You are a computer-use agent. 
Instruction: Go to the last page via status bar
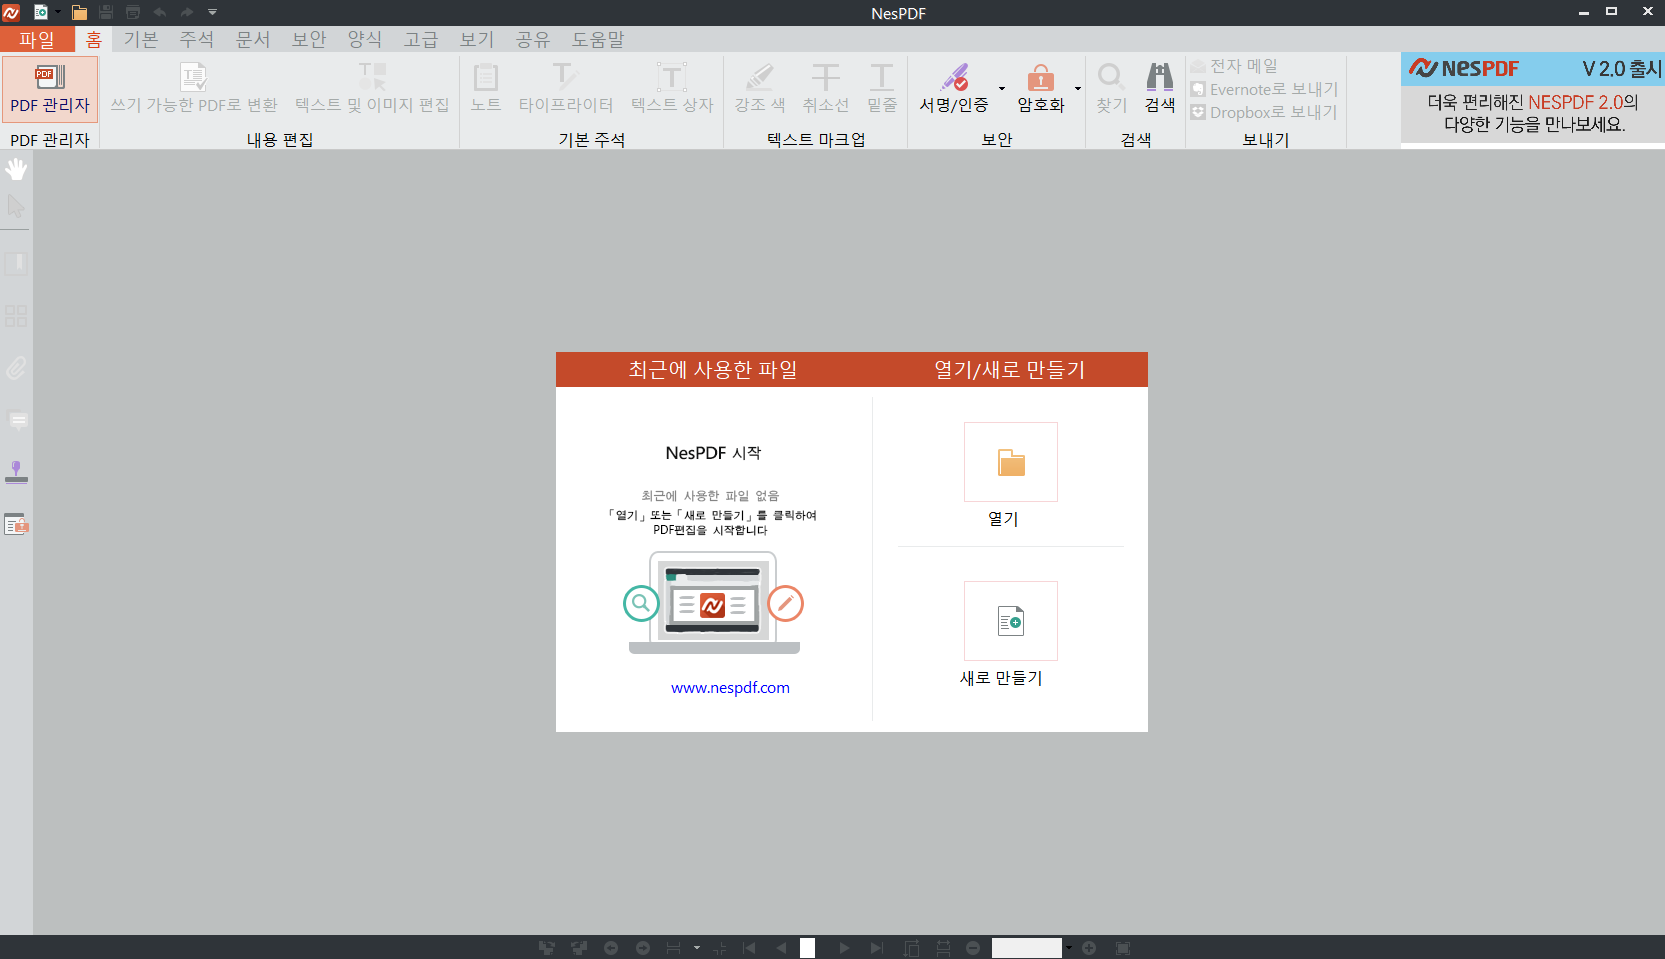click(877, 948)
